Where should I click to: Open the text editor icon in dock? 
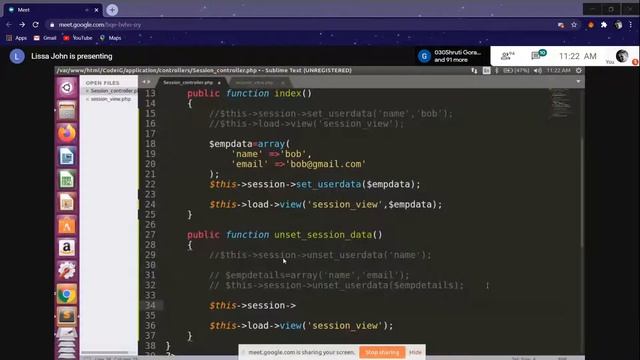(x=67, y=335)
